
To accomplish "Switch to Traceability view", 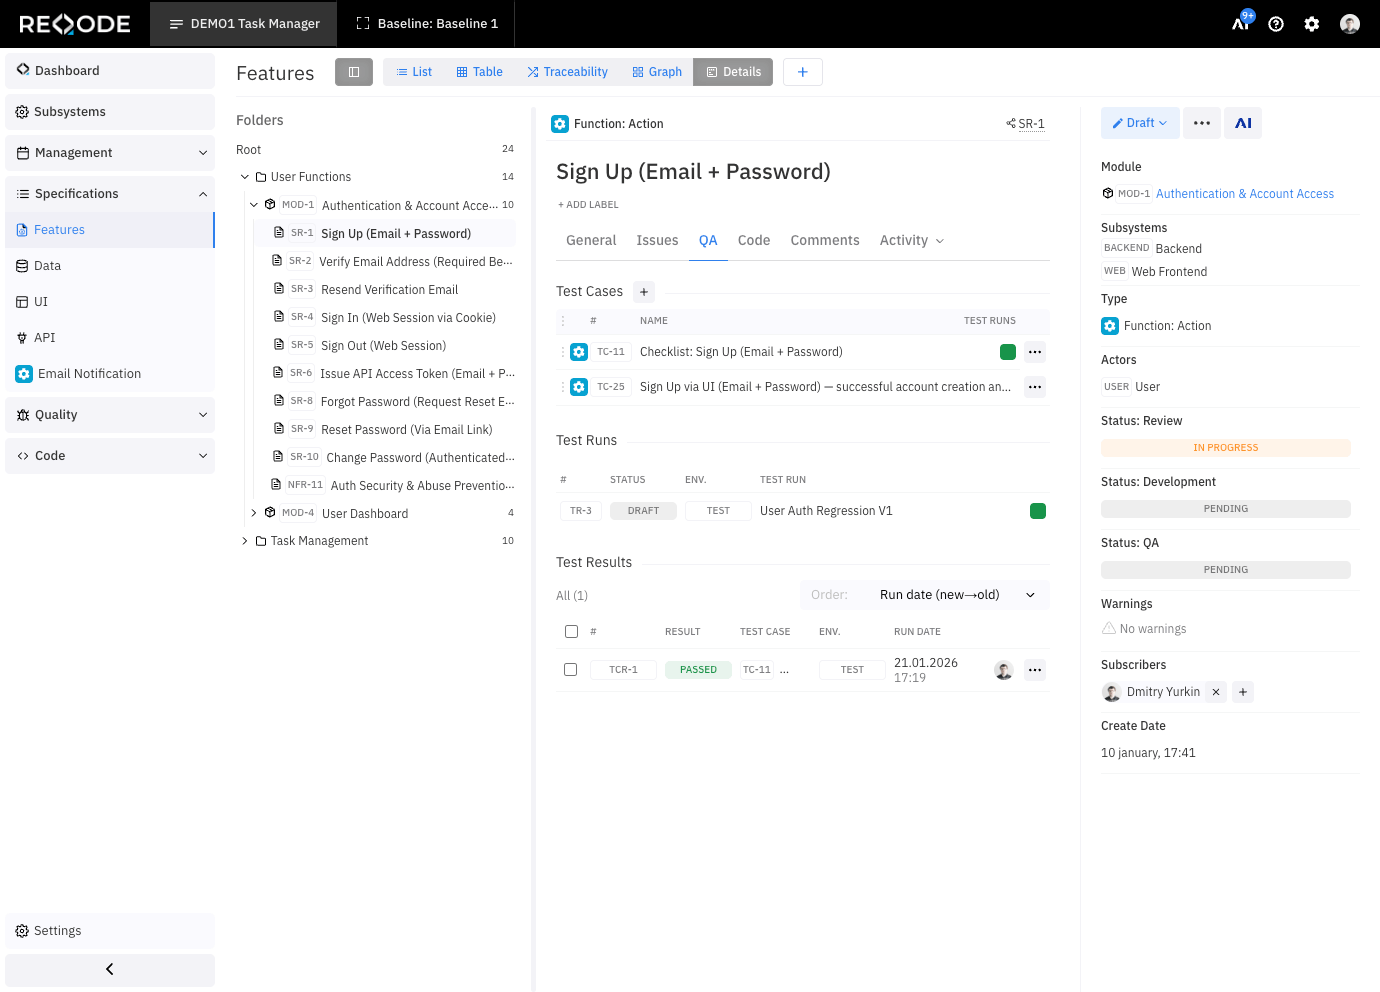I will (567, 72).
